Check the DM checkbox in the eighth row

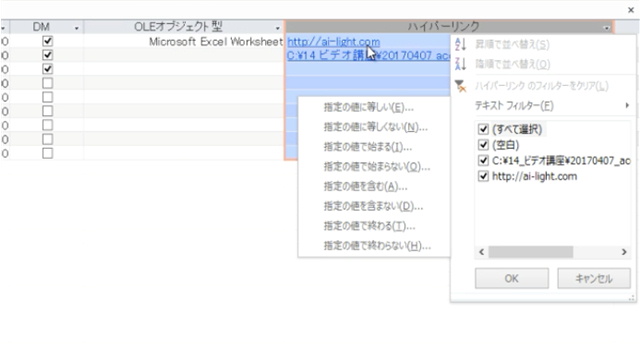coord(47,139)
